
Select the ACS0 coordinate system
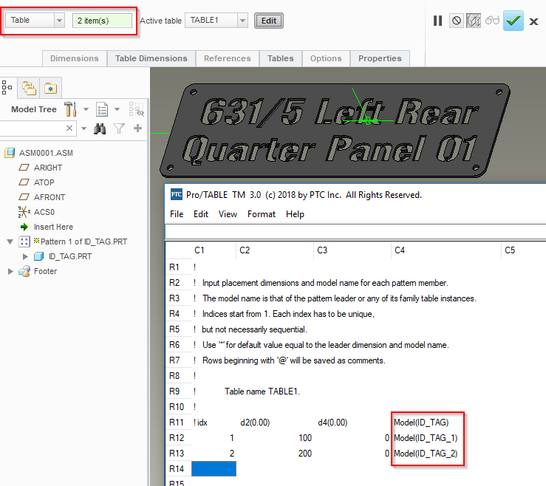[x=44, y=212]
